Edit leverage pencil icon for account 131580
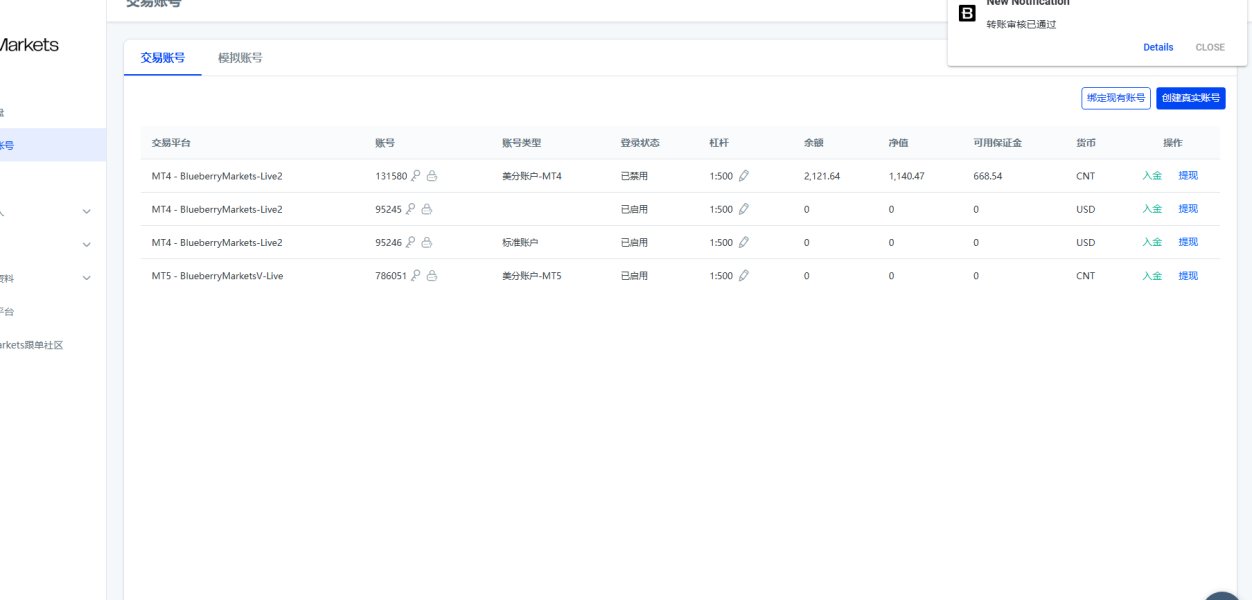The height and width of the screenshot is (600, 1252). click(x=743, y=176)
